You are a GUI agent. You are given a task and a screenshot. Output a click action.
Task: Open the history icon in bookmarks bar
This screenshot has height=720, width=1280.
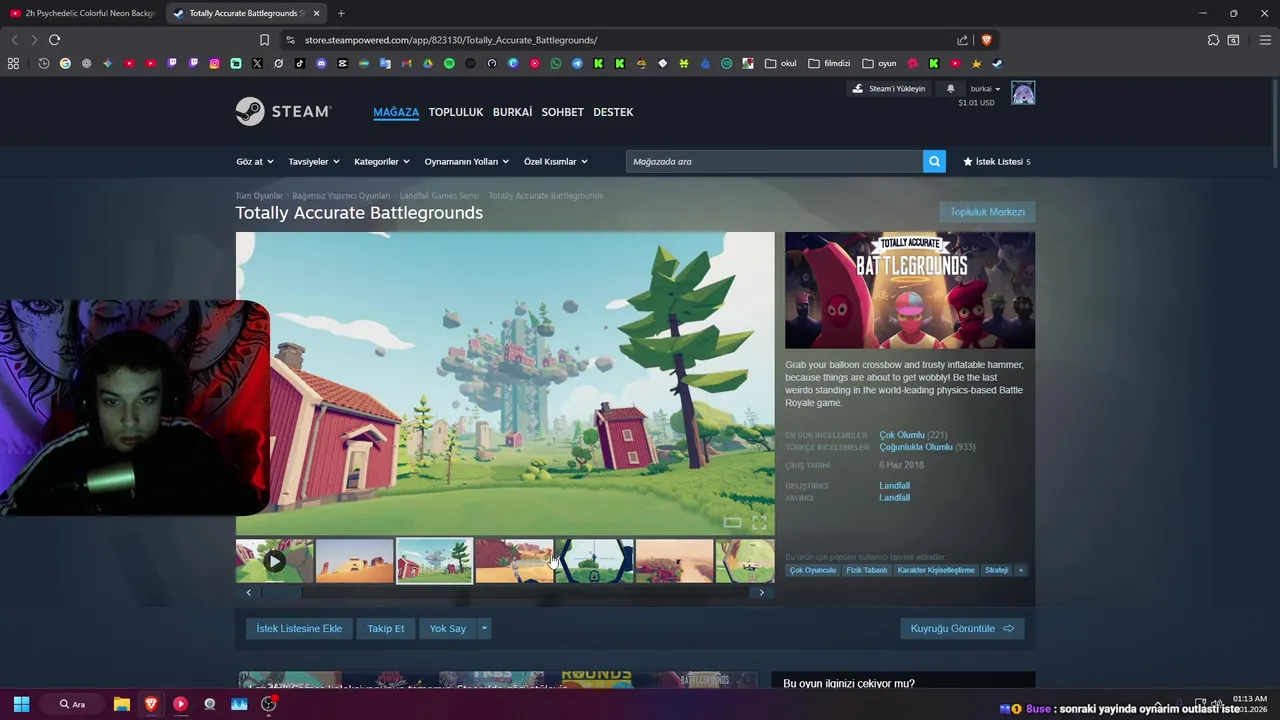(44, 63)
